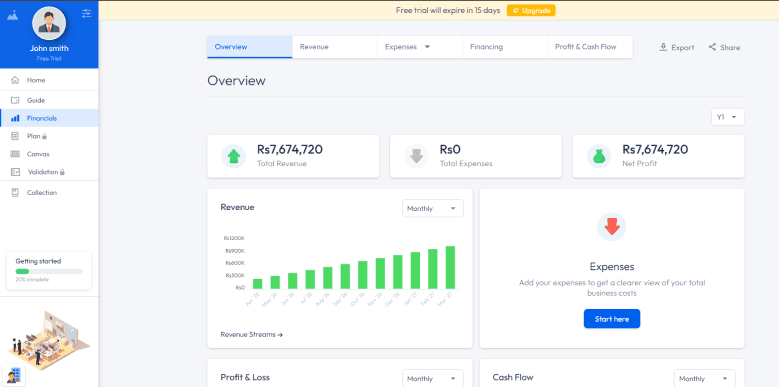This screenshot has width=779, height=387.
Task: Click the Plan locked menu item
Action: click(x=49, y=136)
